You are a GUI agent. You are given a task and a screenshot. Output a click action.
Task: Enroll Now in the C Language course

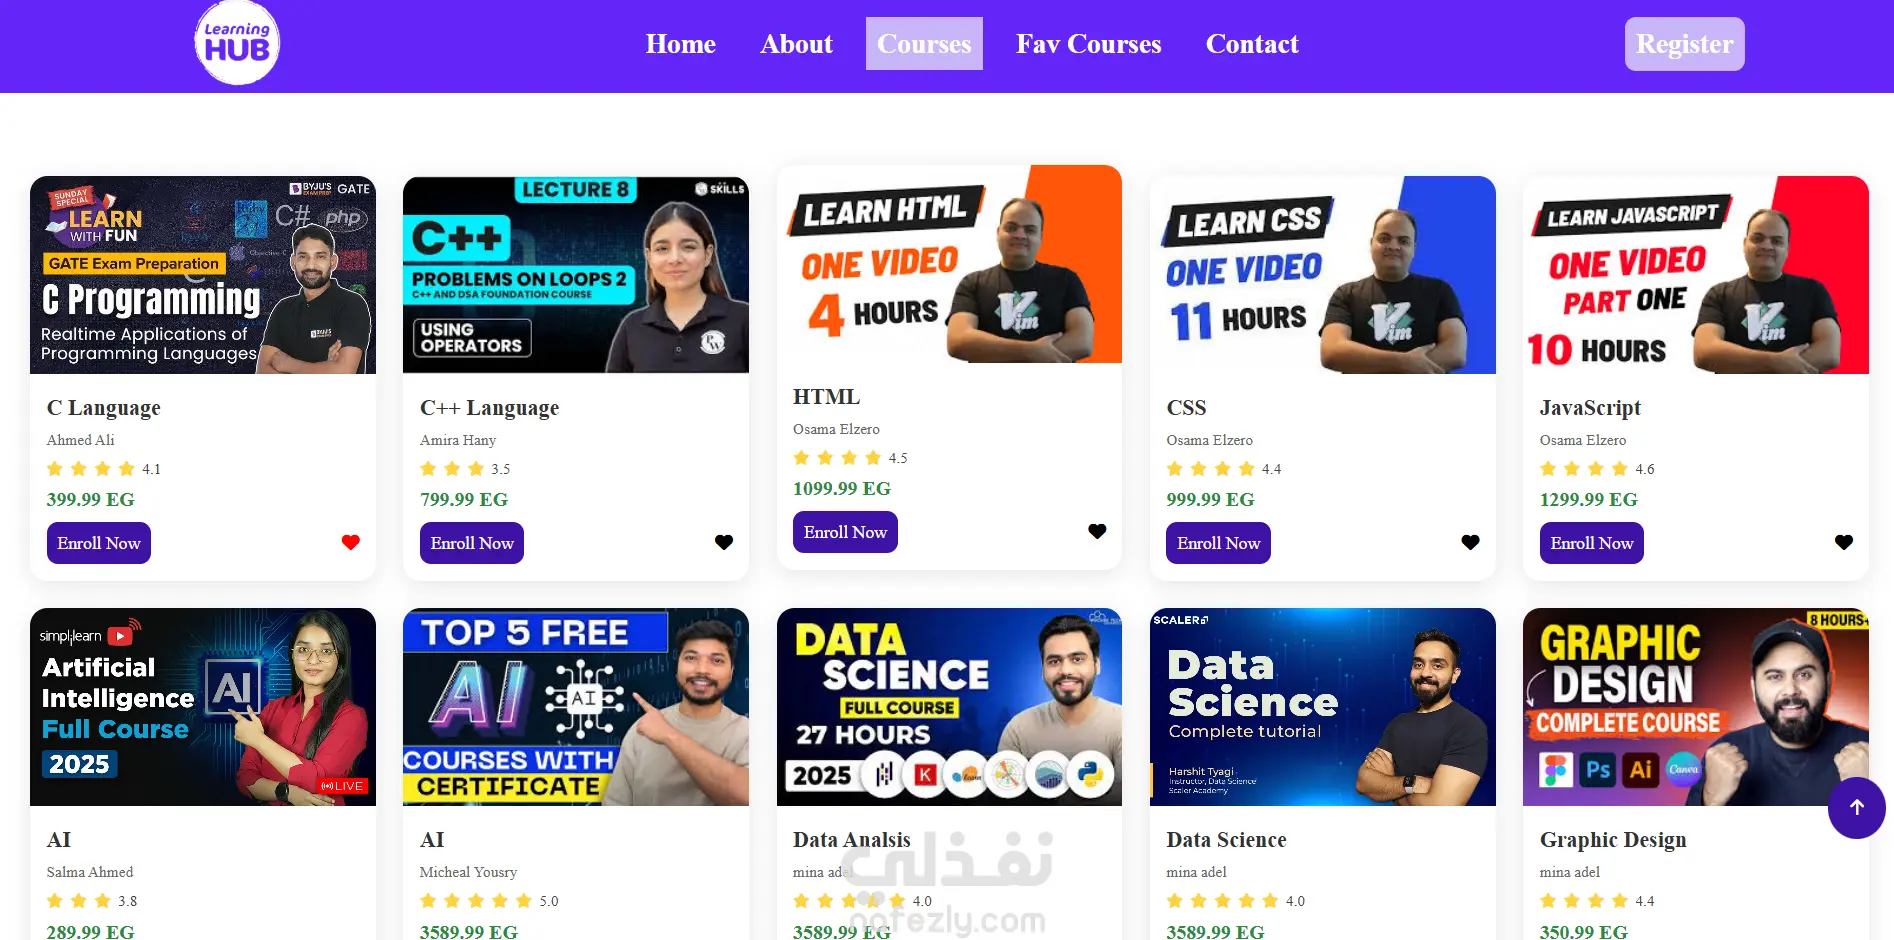98,543
